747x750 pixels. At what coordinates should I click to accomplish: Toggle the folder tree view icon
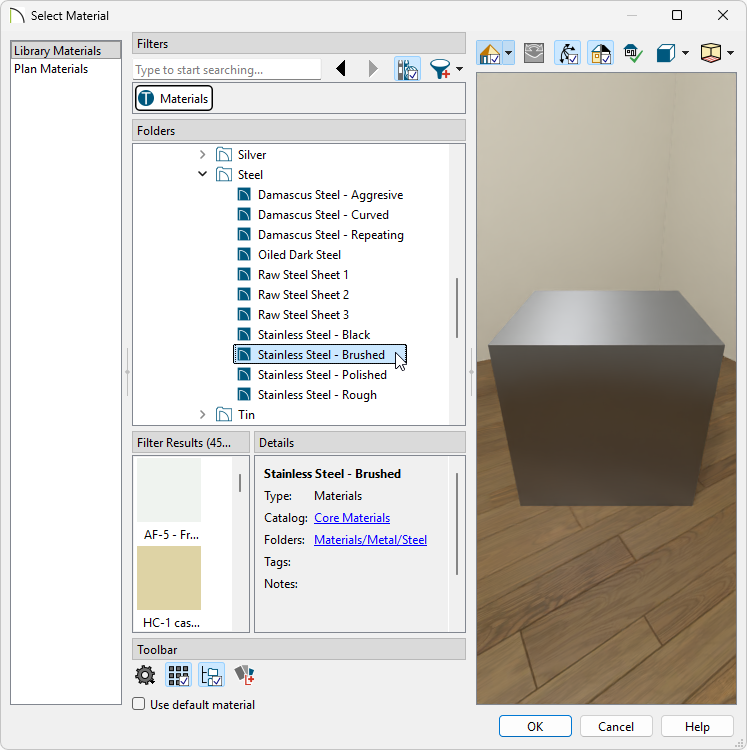[211, 675]
